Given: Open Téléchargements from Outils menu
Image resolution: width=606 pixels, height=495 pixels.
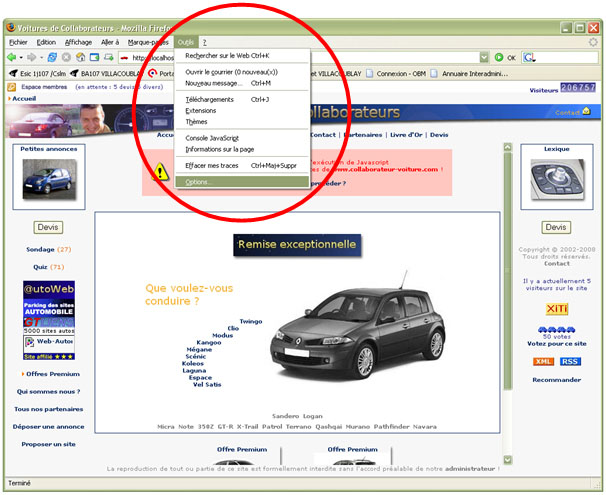Looking at the screenshot, I should click(242, 99).
